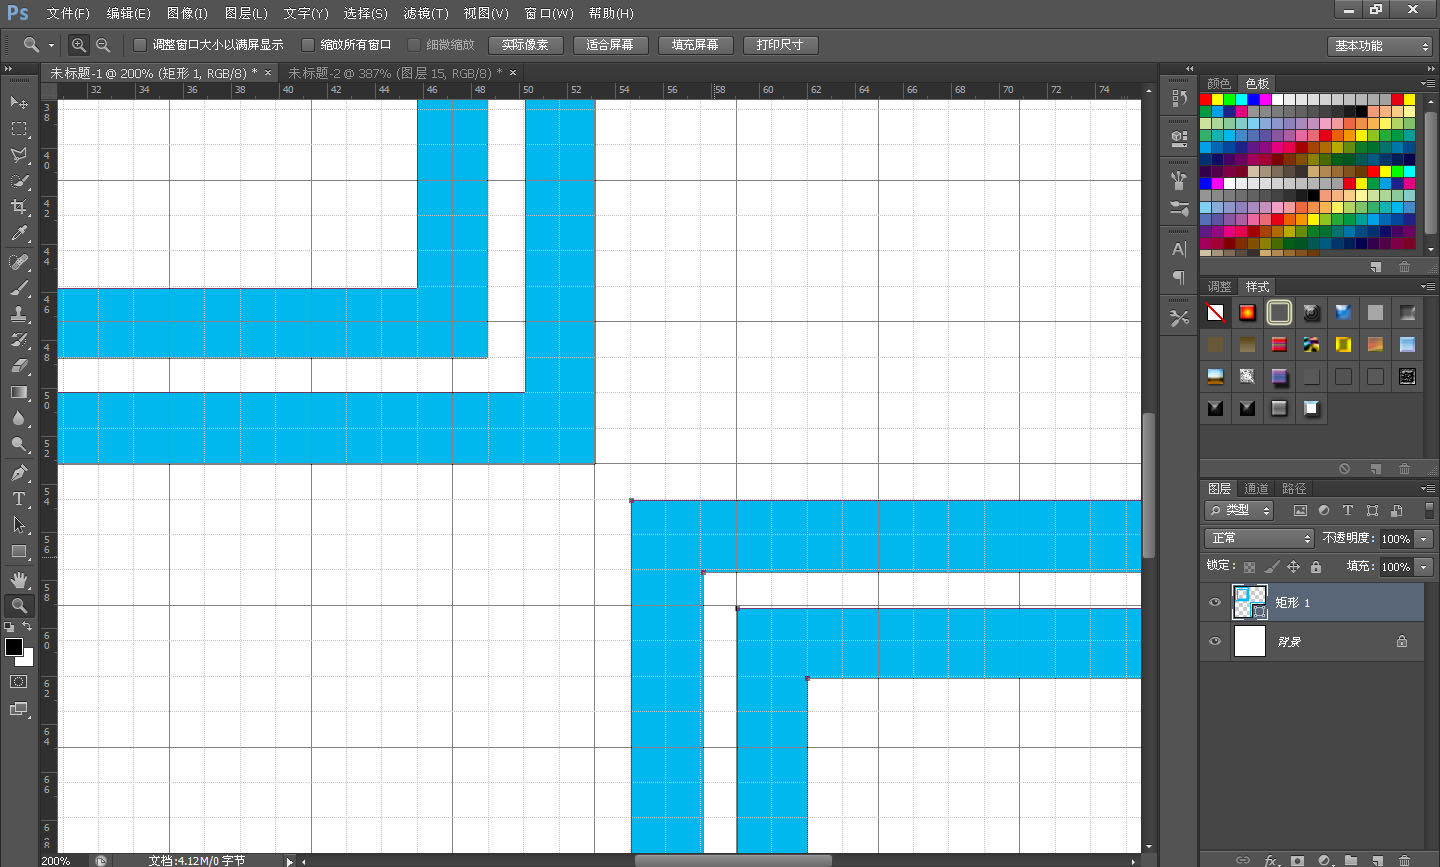Click the foreground color swatch

(14, 647)
